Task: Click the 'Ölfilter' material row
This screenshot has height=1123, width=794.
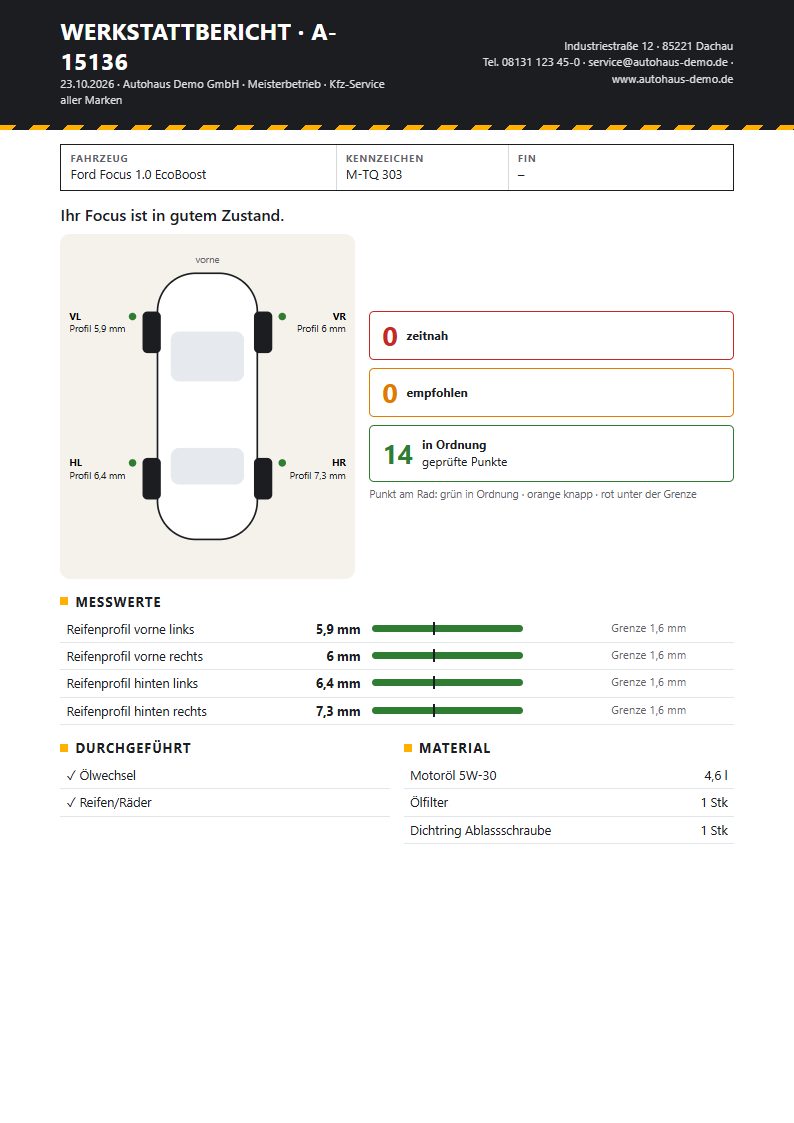Action: coord(568,803)
